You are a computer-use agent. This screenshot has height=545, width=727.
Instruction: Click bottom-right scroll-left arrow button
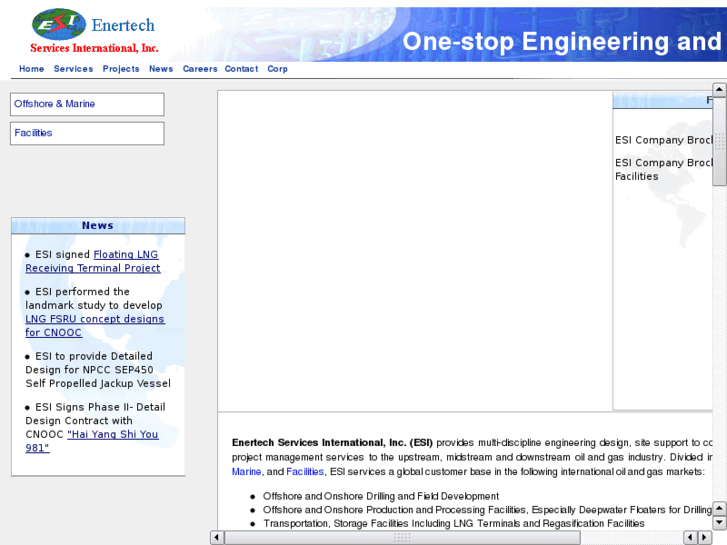[x=691, y=538]
